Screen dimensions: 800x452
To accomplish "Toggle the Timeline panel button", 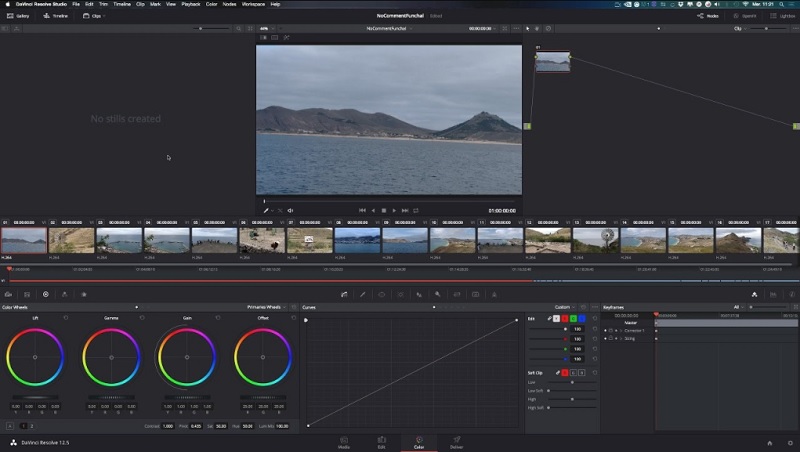I will click(x=56, y=16).
